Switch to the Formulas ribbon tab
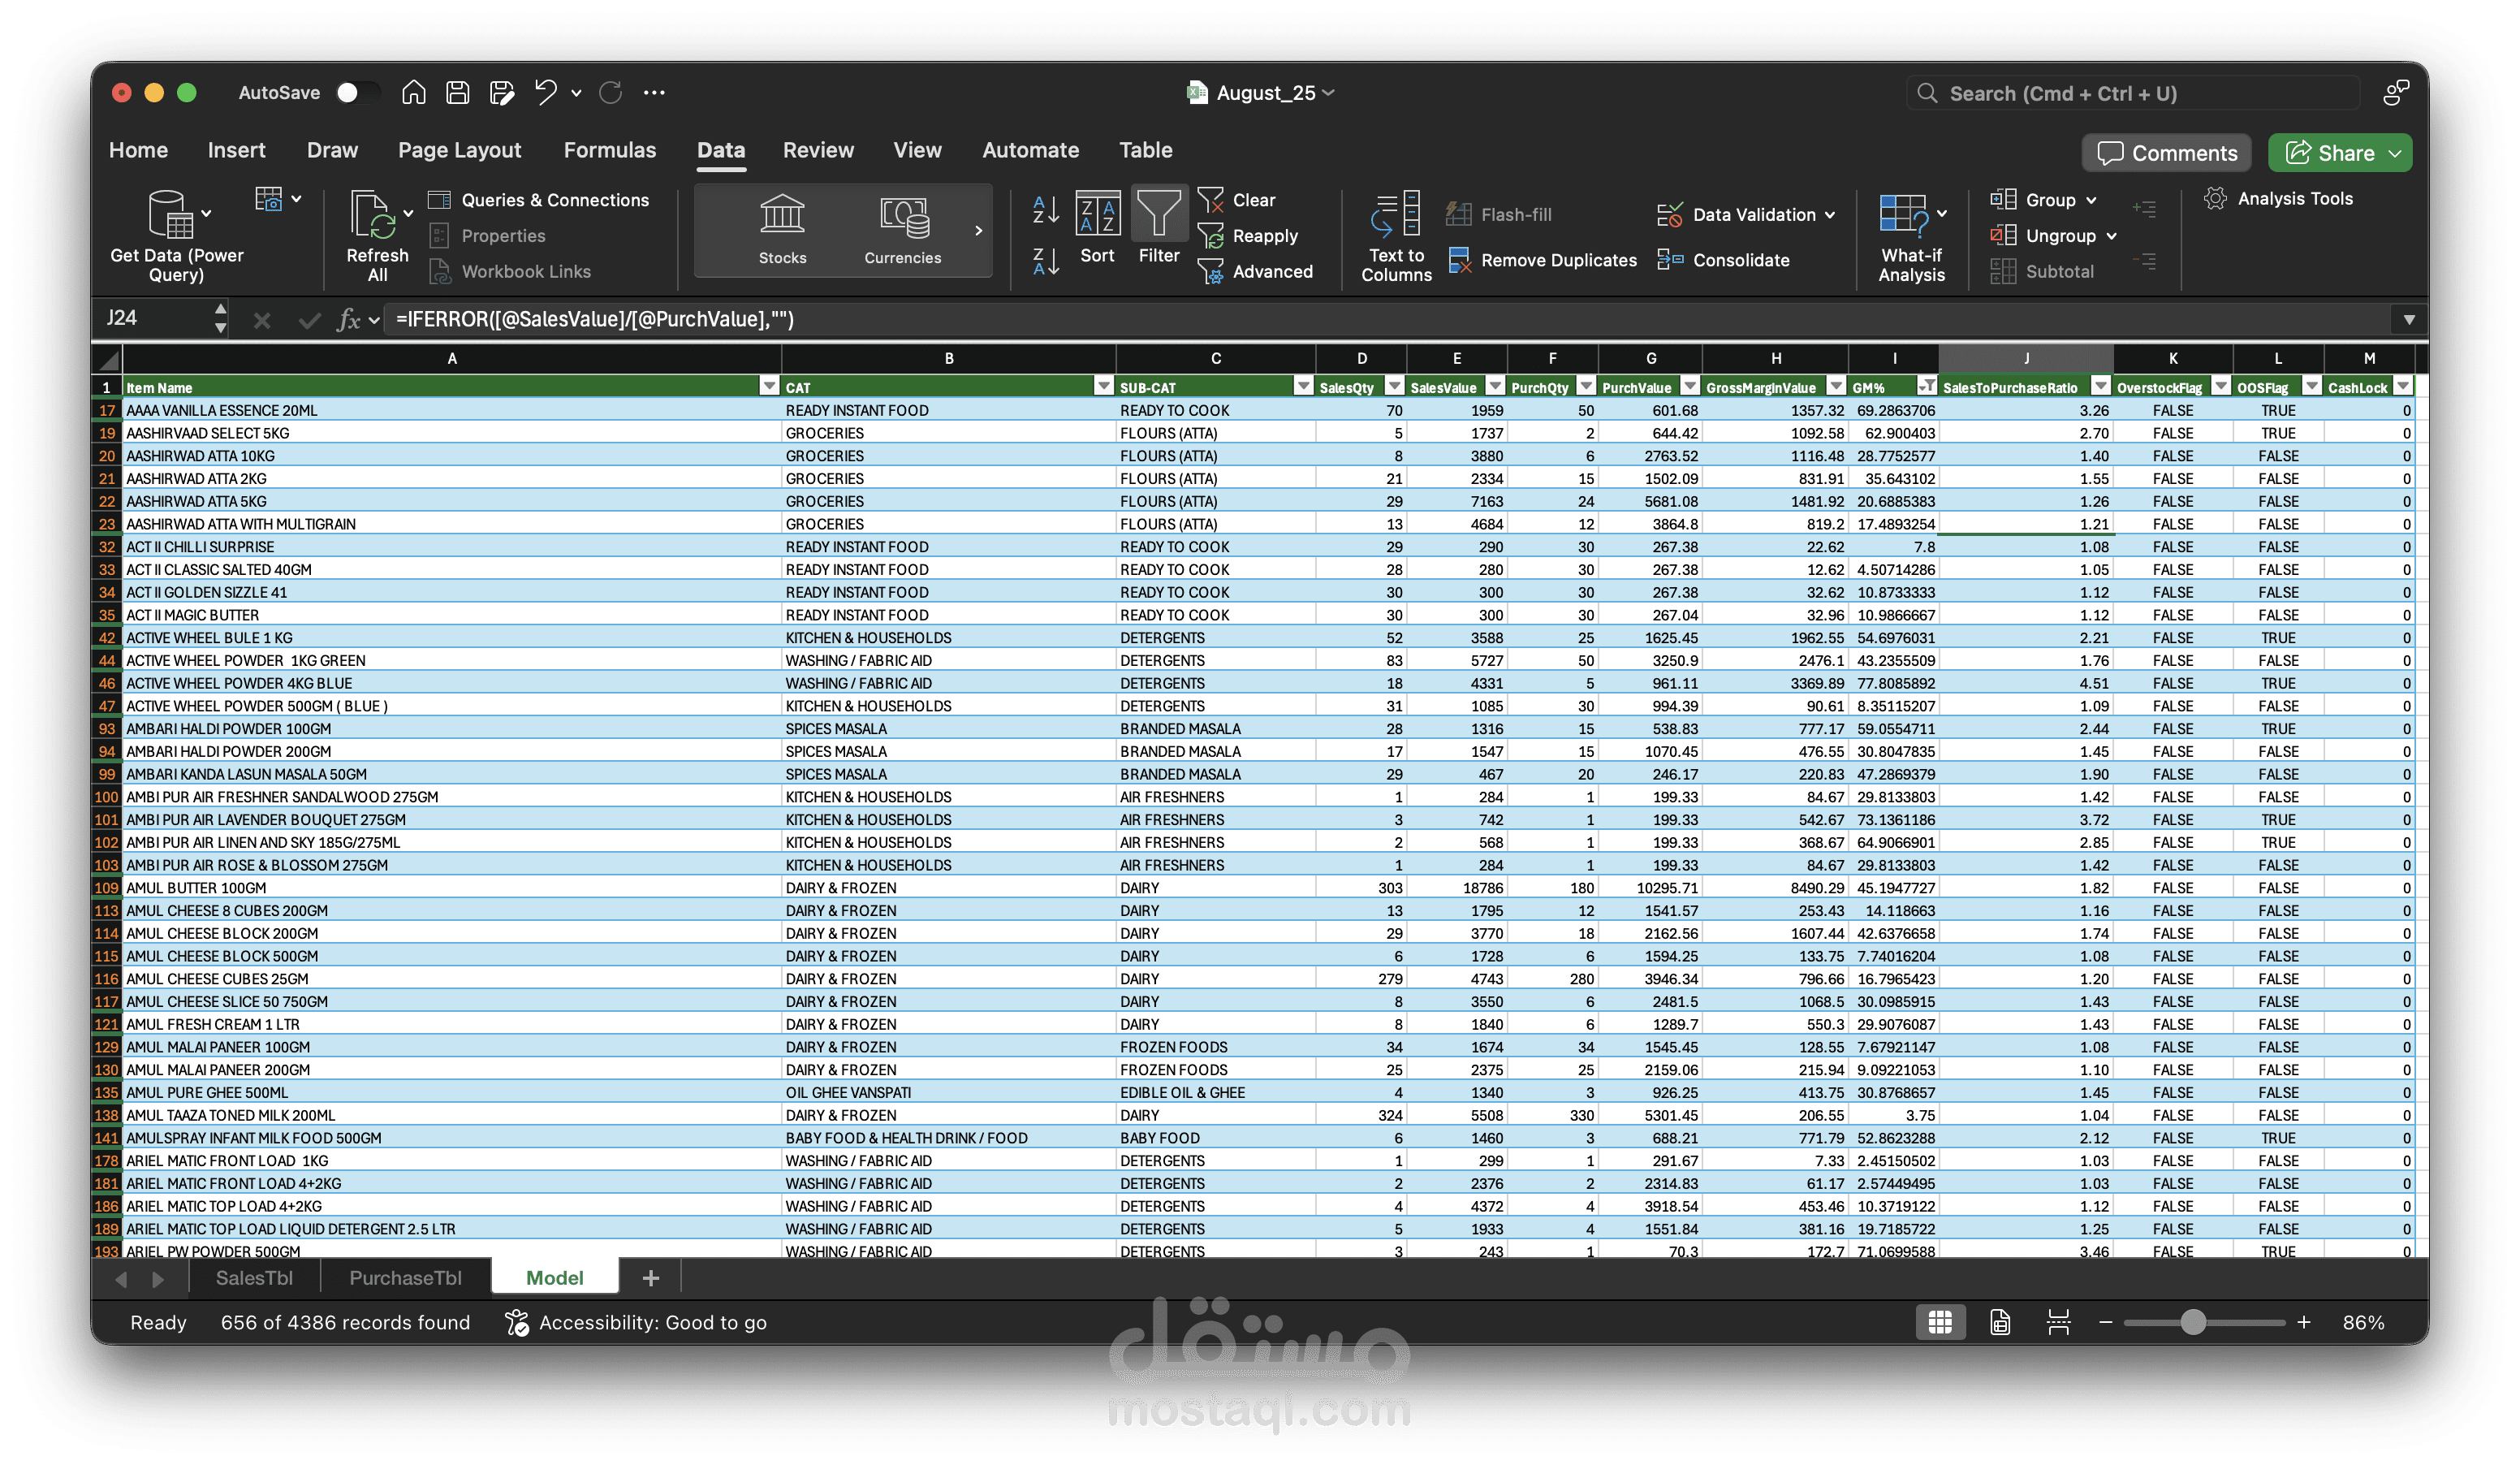This screenshot has width=2520, height=1465. tap(610, 150)
